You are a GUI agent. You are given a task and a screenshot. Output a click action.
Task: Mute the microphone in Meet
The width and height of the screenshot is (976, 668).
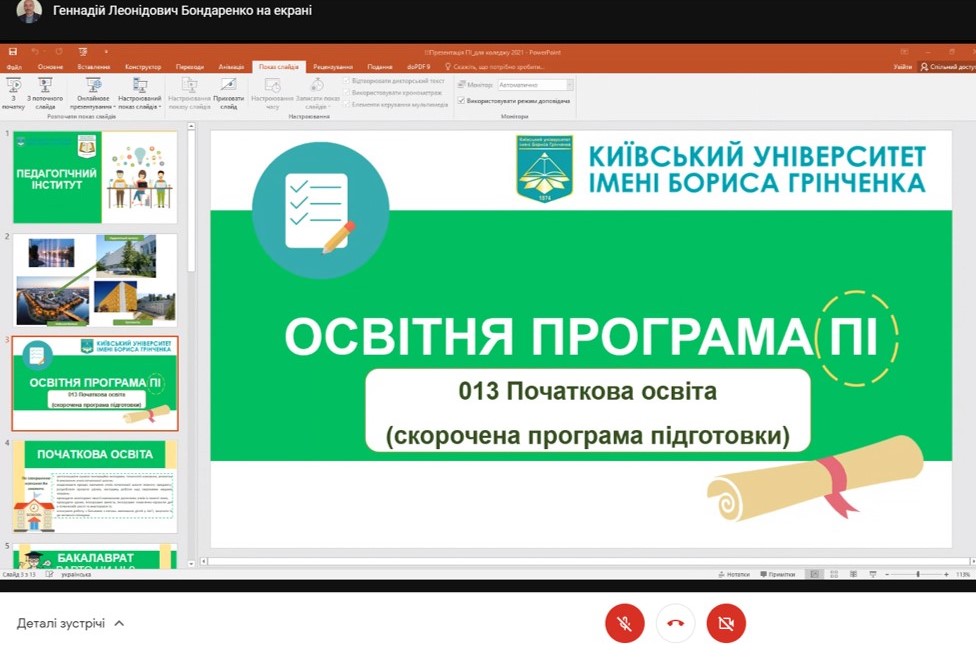coord(624,622)
